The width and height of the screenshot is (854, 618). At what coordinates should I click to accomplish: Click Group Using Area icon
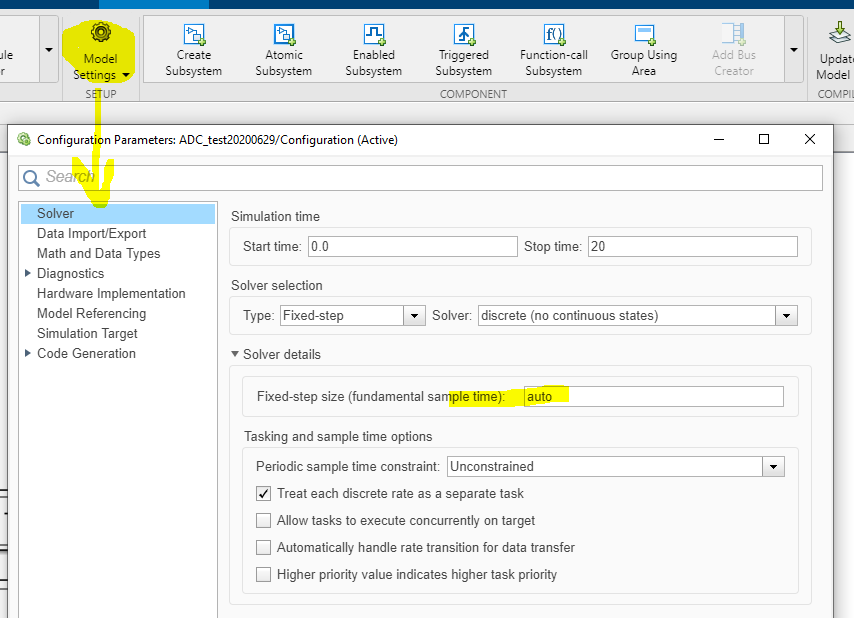click(x=644, y=34)
